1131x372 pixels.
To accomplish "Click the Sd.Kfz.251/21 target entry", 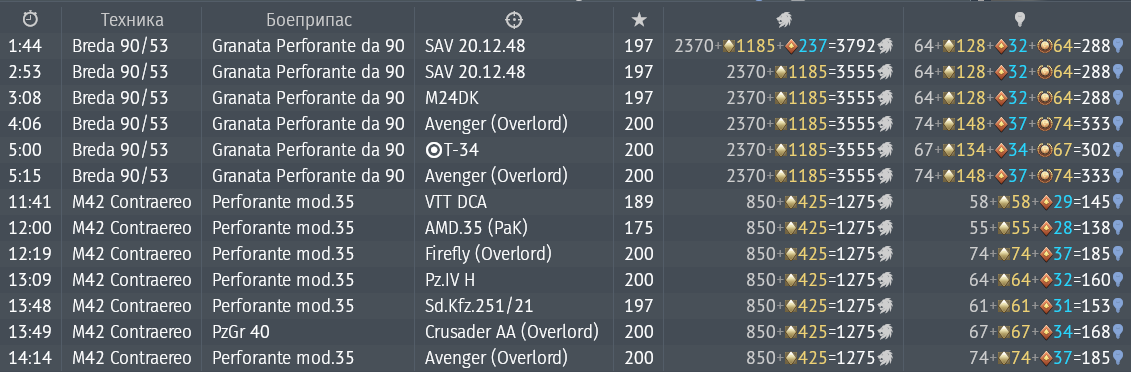I will pos(479,306).
